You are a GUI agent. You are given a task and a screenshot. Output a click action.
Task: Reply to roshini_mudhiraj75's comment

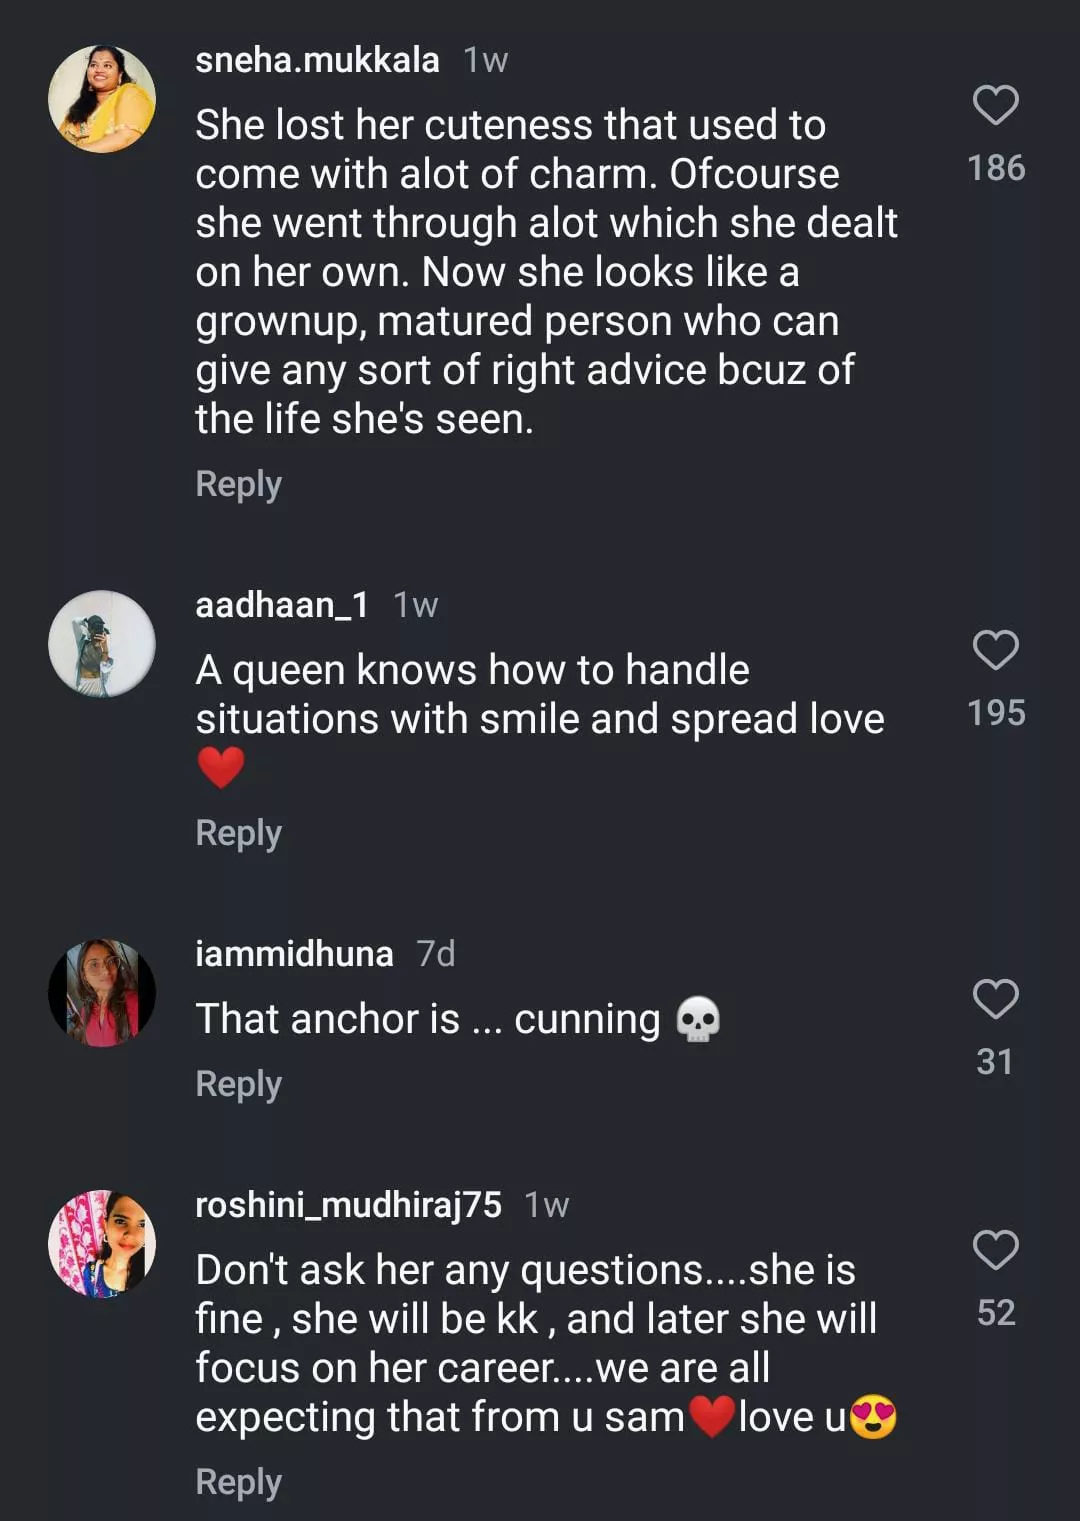(x=238, y=1482)
